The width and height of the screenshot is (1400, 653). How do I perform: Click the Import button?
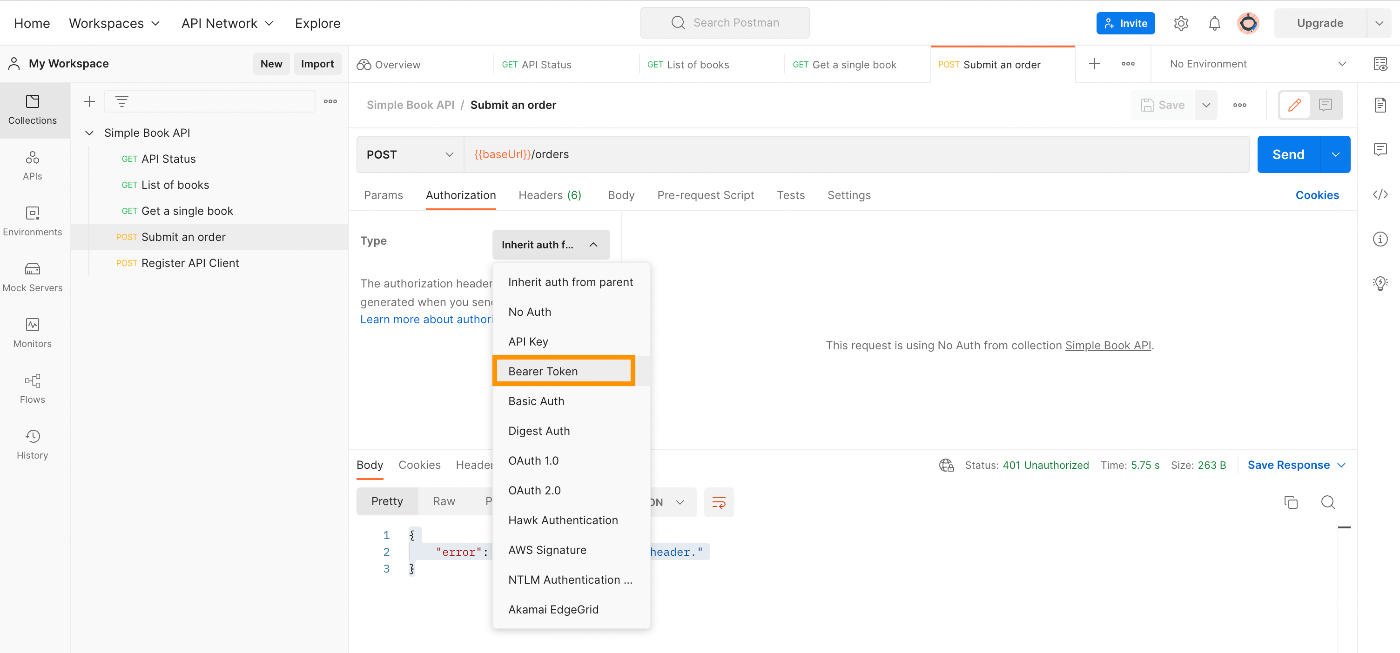(318, 64)
